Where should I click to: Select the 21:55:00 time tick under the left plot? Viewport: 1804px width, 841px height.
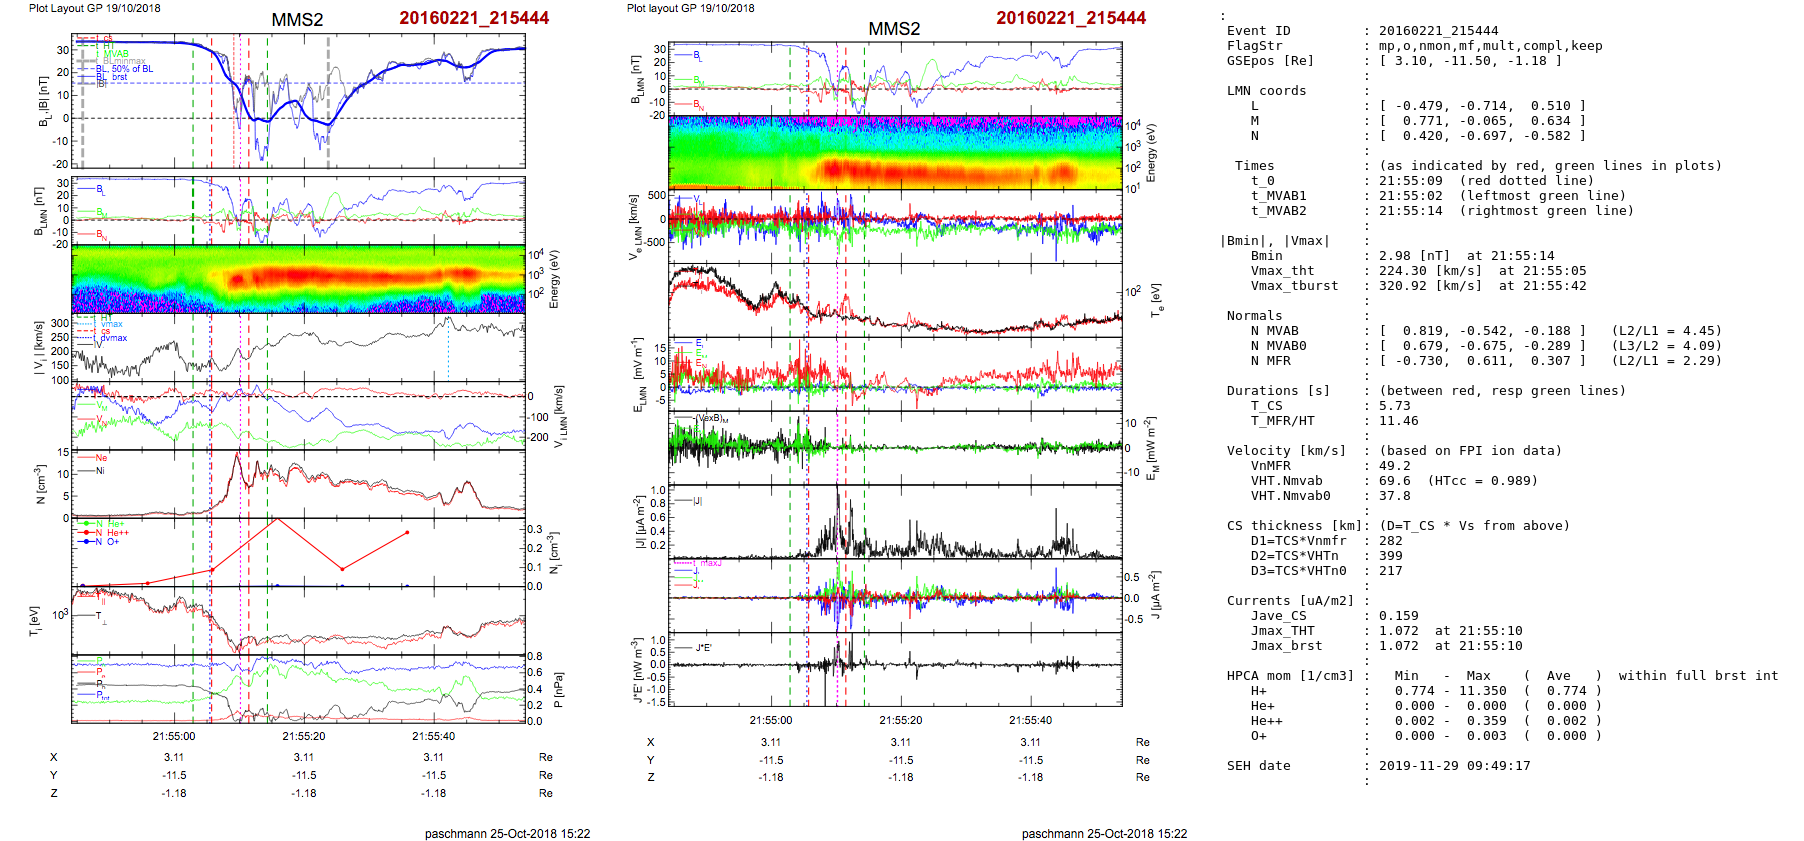pyautogui.click(x=174, y=736)
